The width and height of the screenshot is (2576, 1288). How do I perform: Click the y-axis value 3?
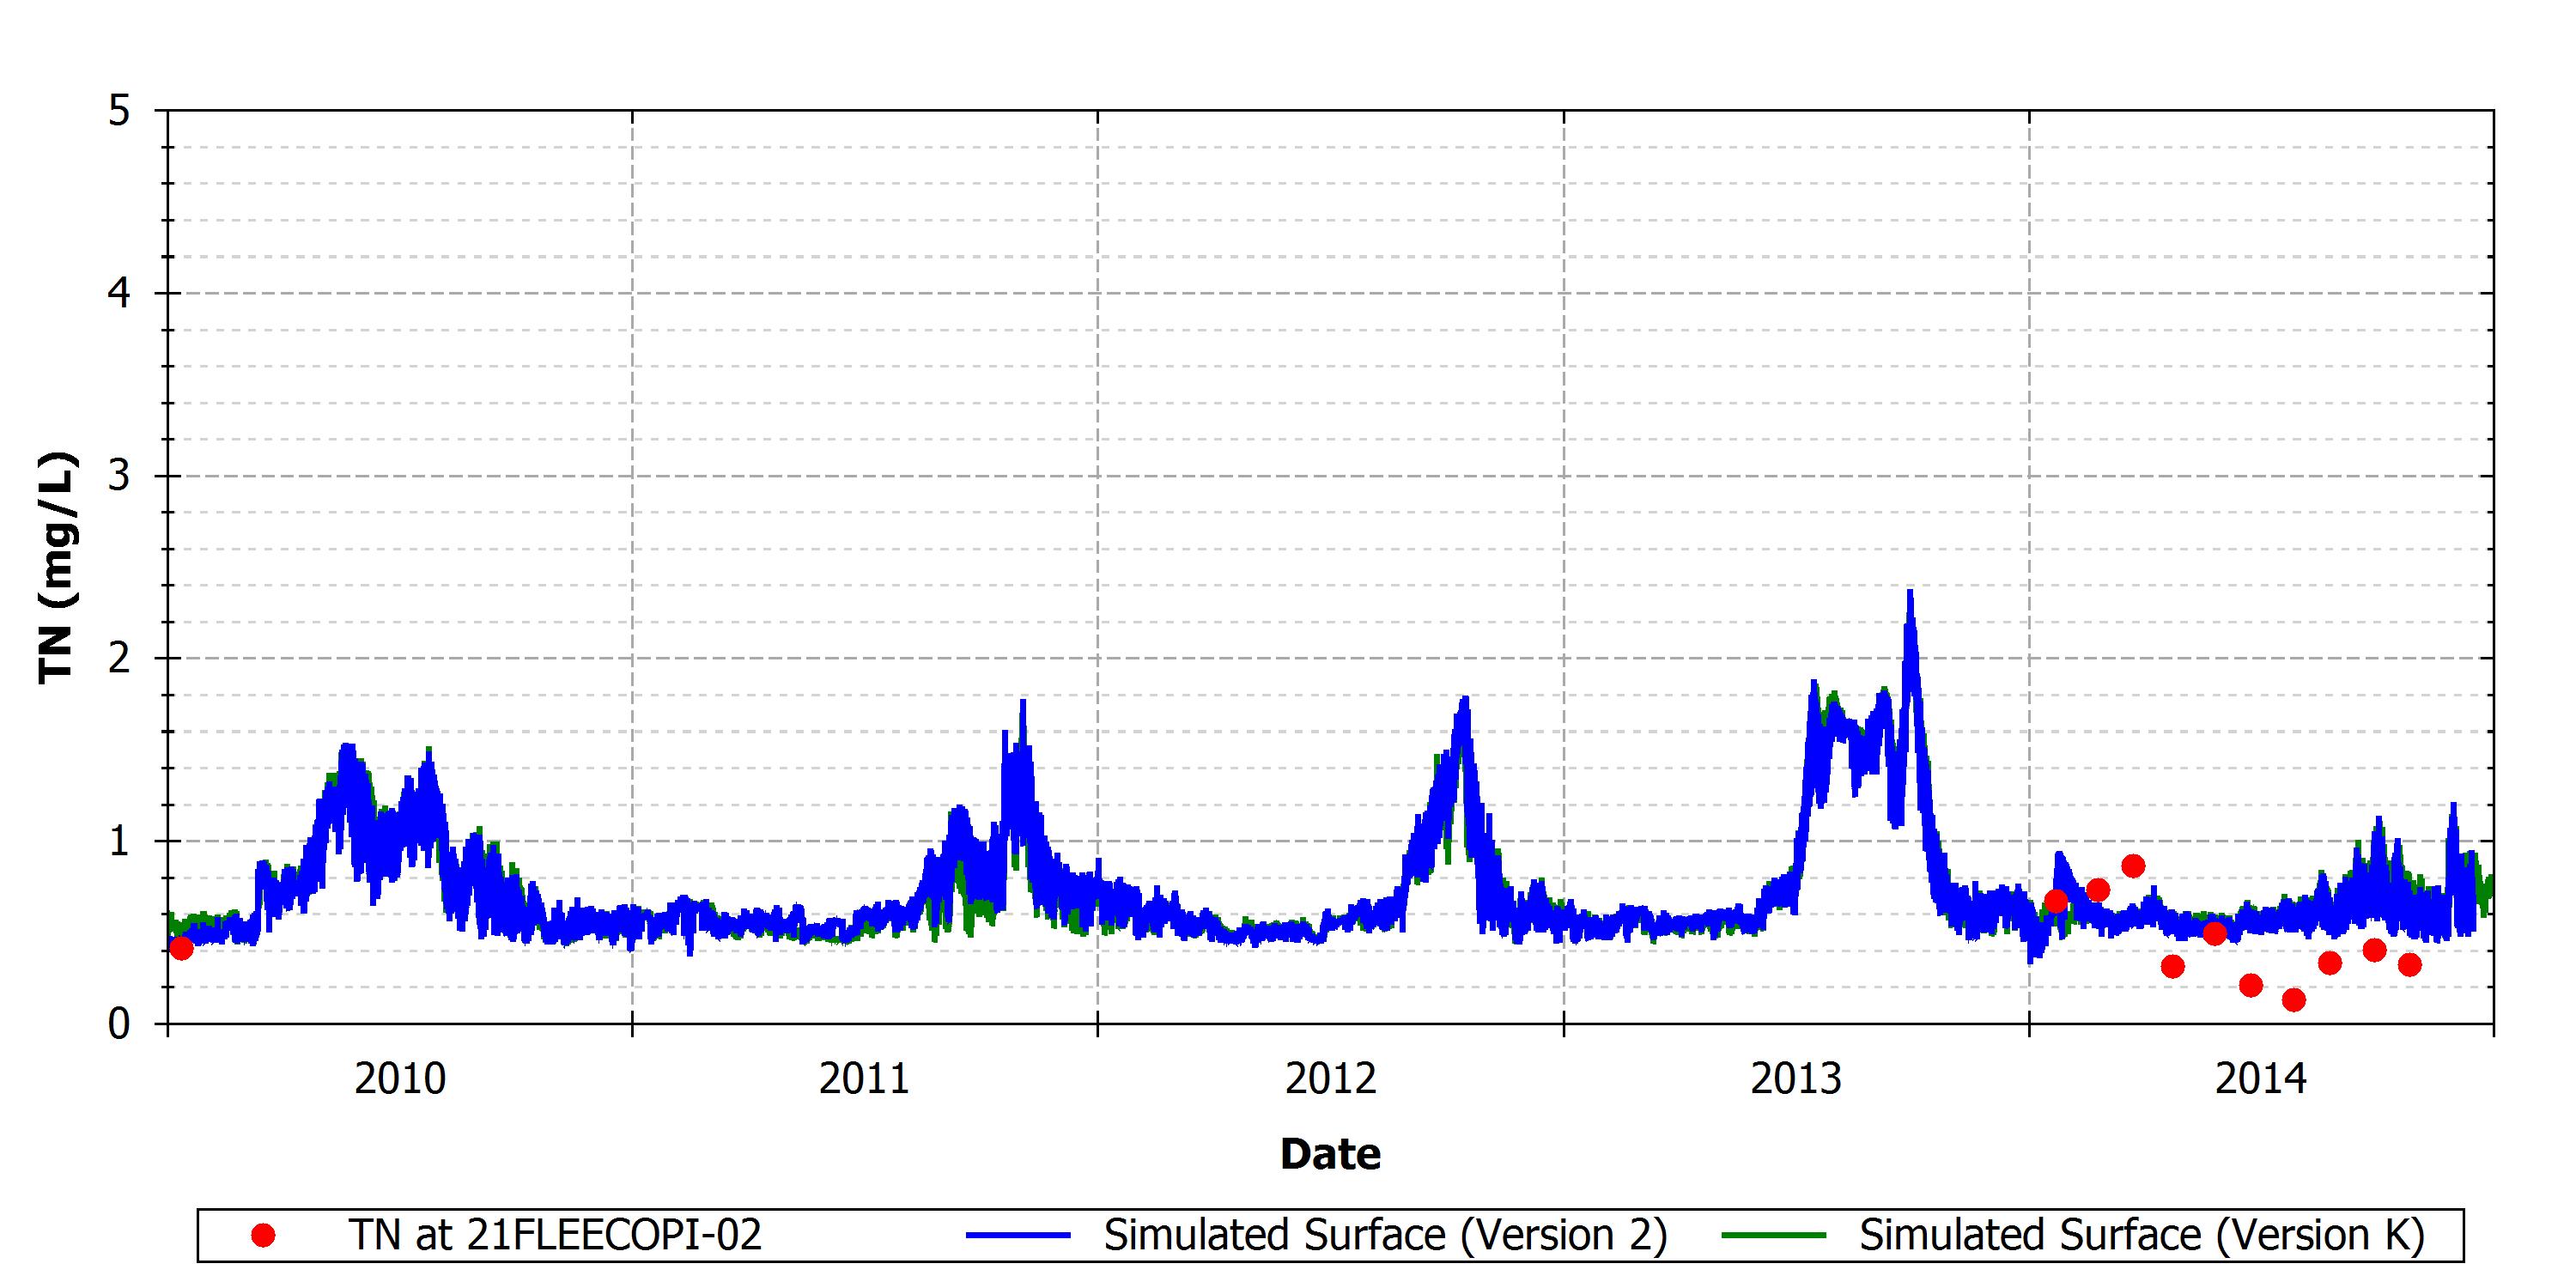pos(120,476)
